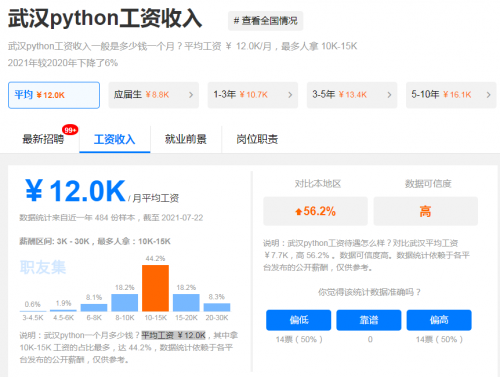Vote 偏高 on the data accuracy
This screenshot has width=500, height=377.
tap(439, 320)
